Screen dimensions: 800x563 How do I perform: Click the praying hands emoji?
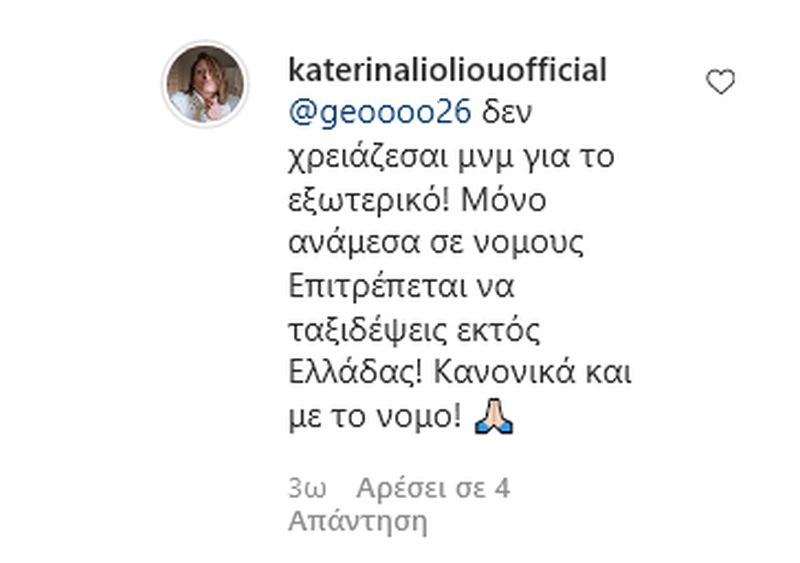point(493,417)
